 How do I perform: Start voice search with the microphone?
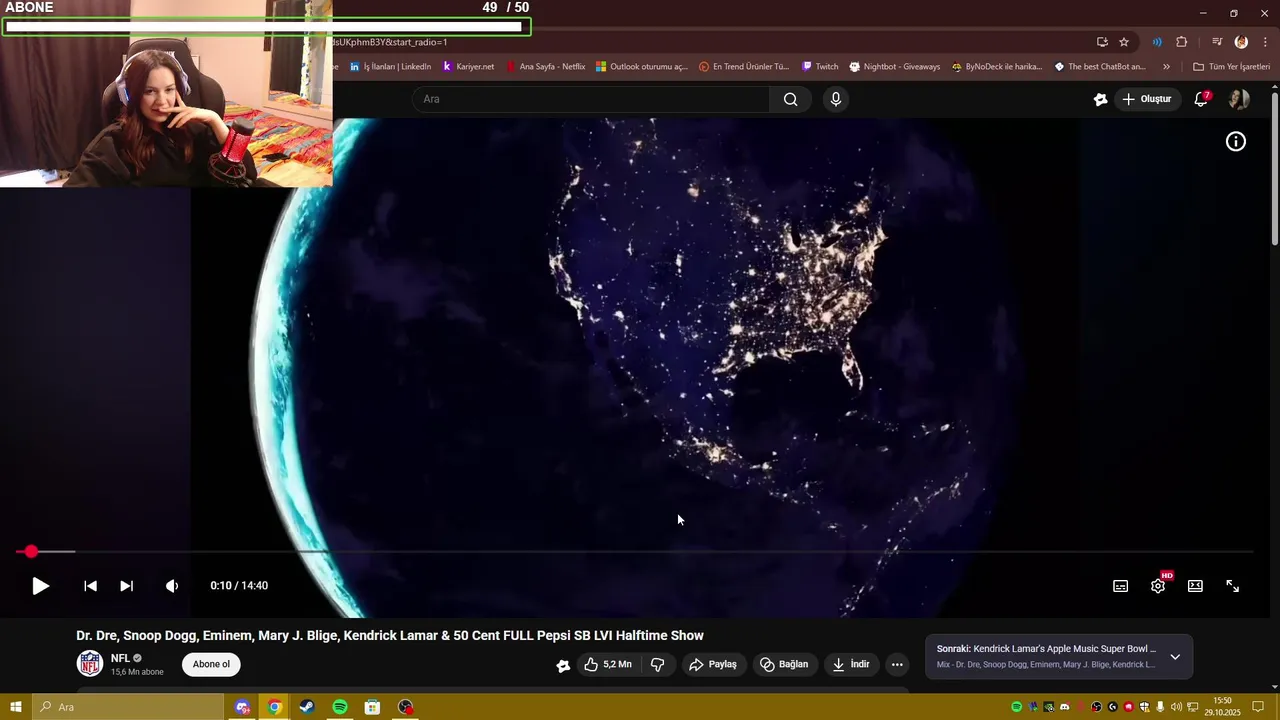pyautogui.click(x=836, y=99)
